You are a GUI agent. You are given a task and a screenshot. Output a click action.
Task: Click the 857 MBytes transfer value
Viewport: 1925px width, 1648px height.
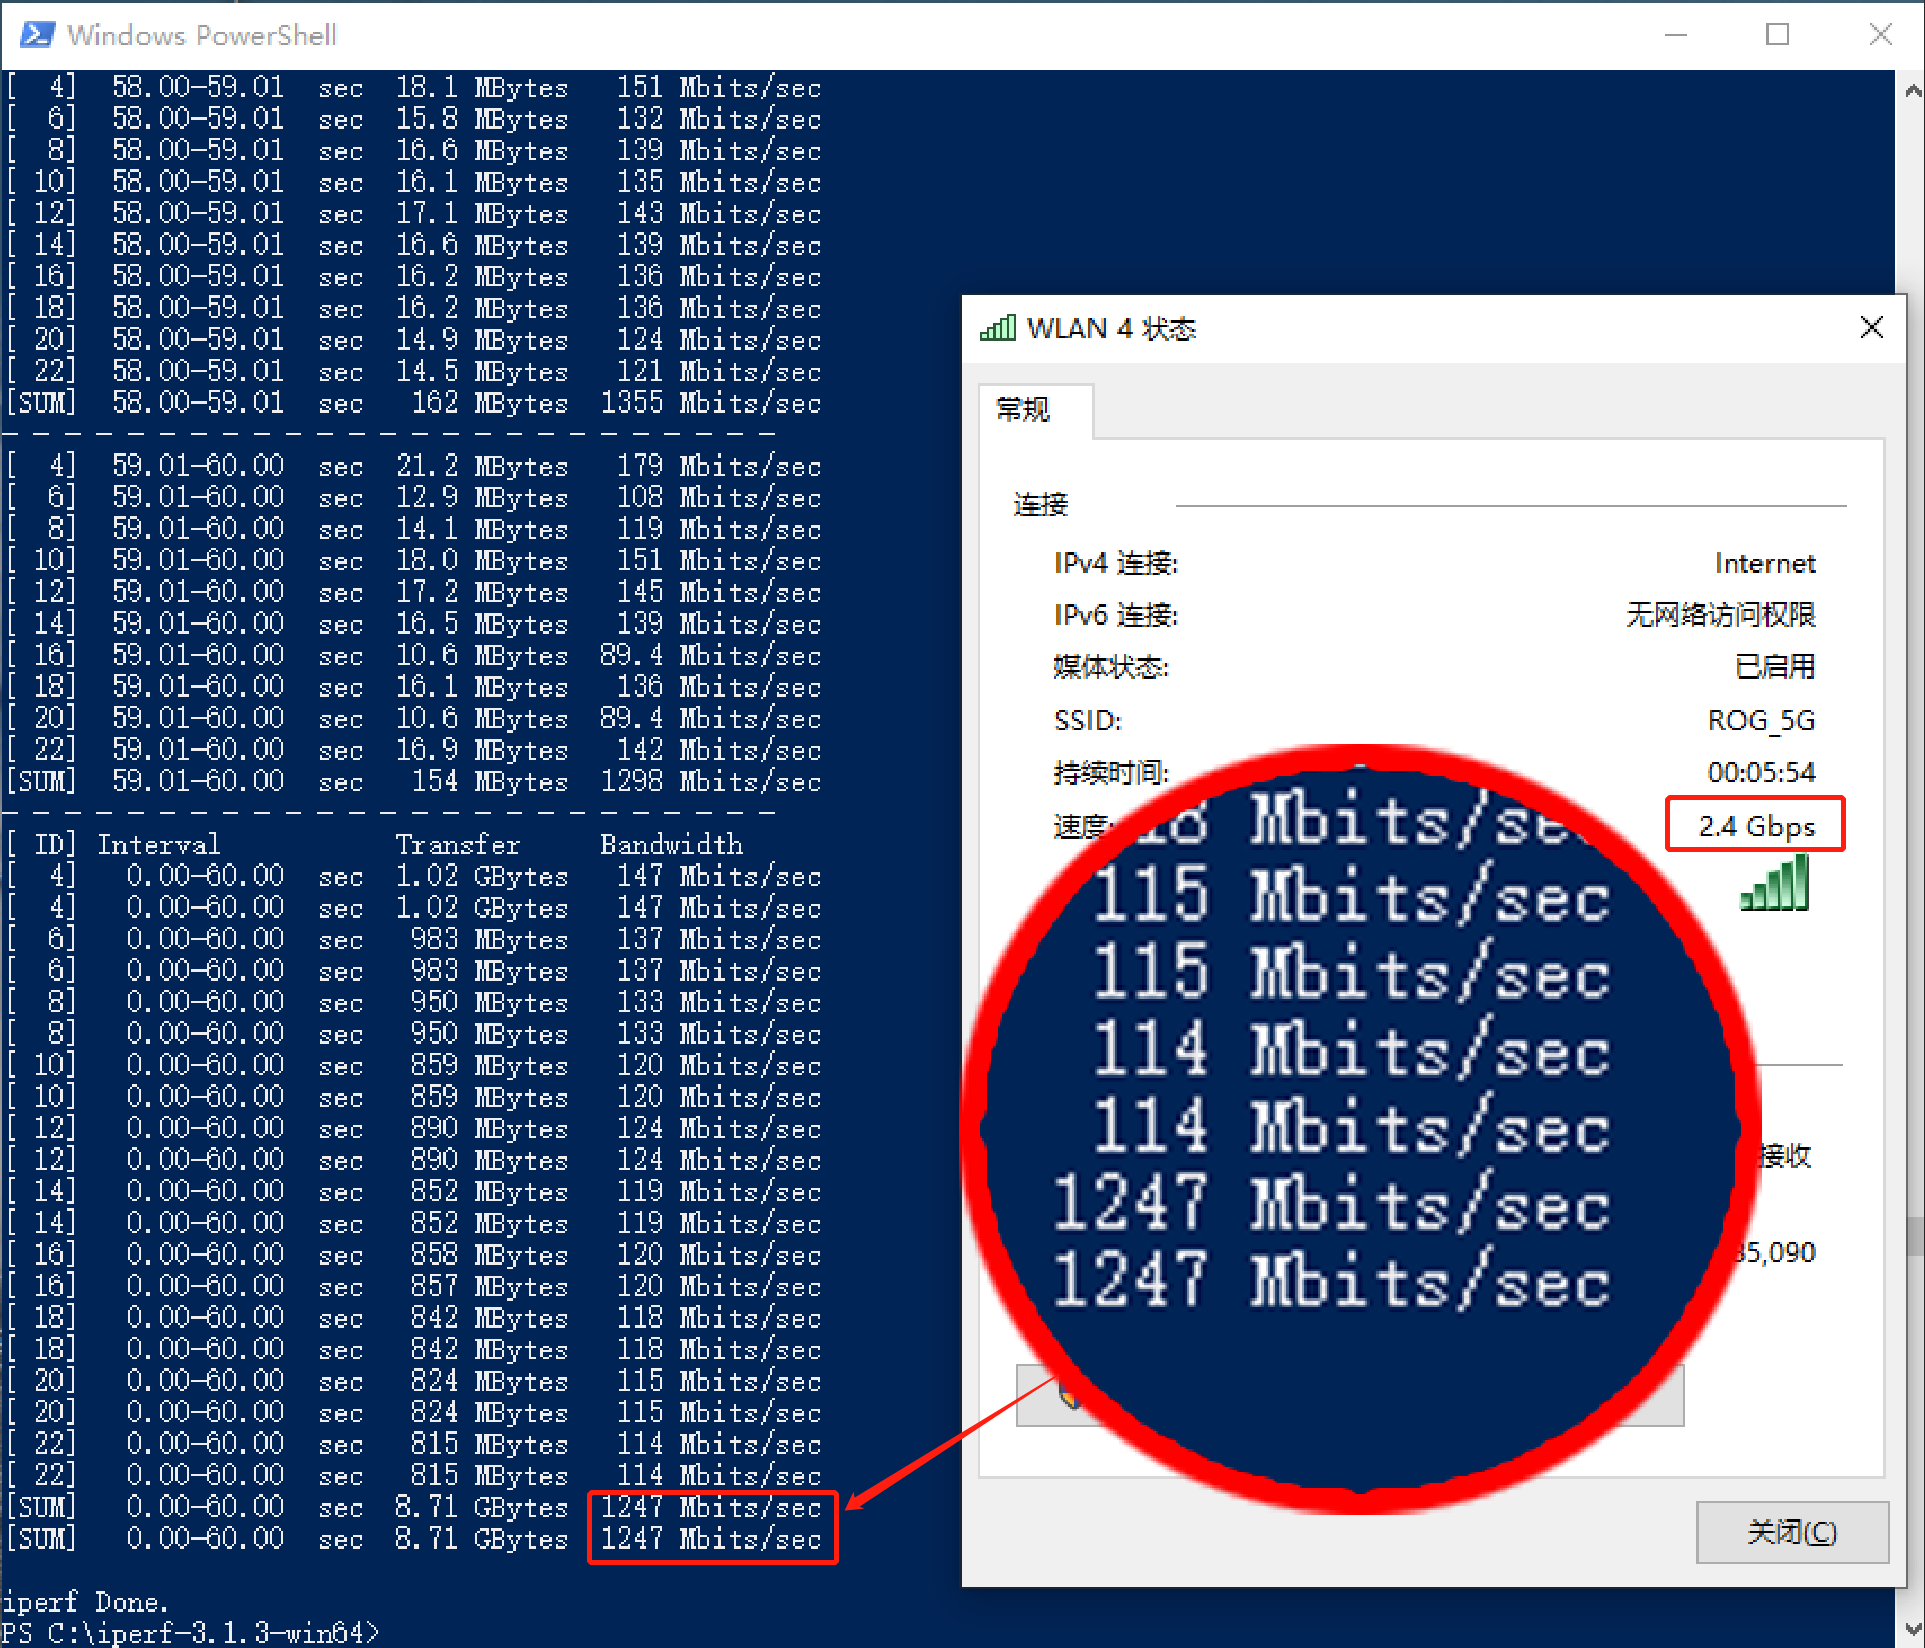click(490, 1286)
